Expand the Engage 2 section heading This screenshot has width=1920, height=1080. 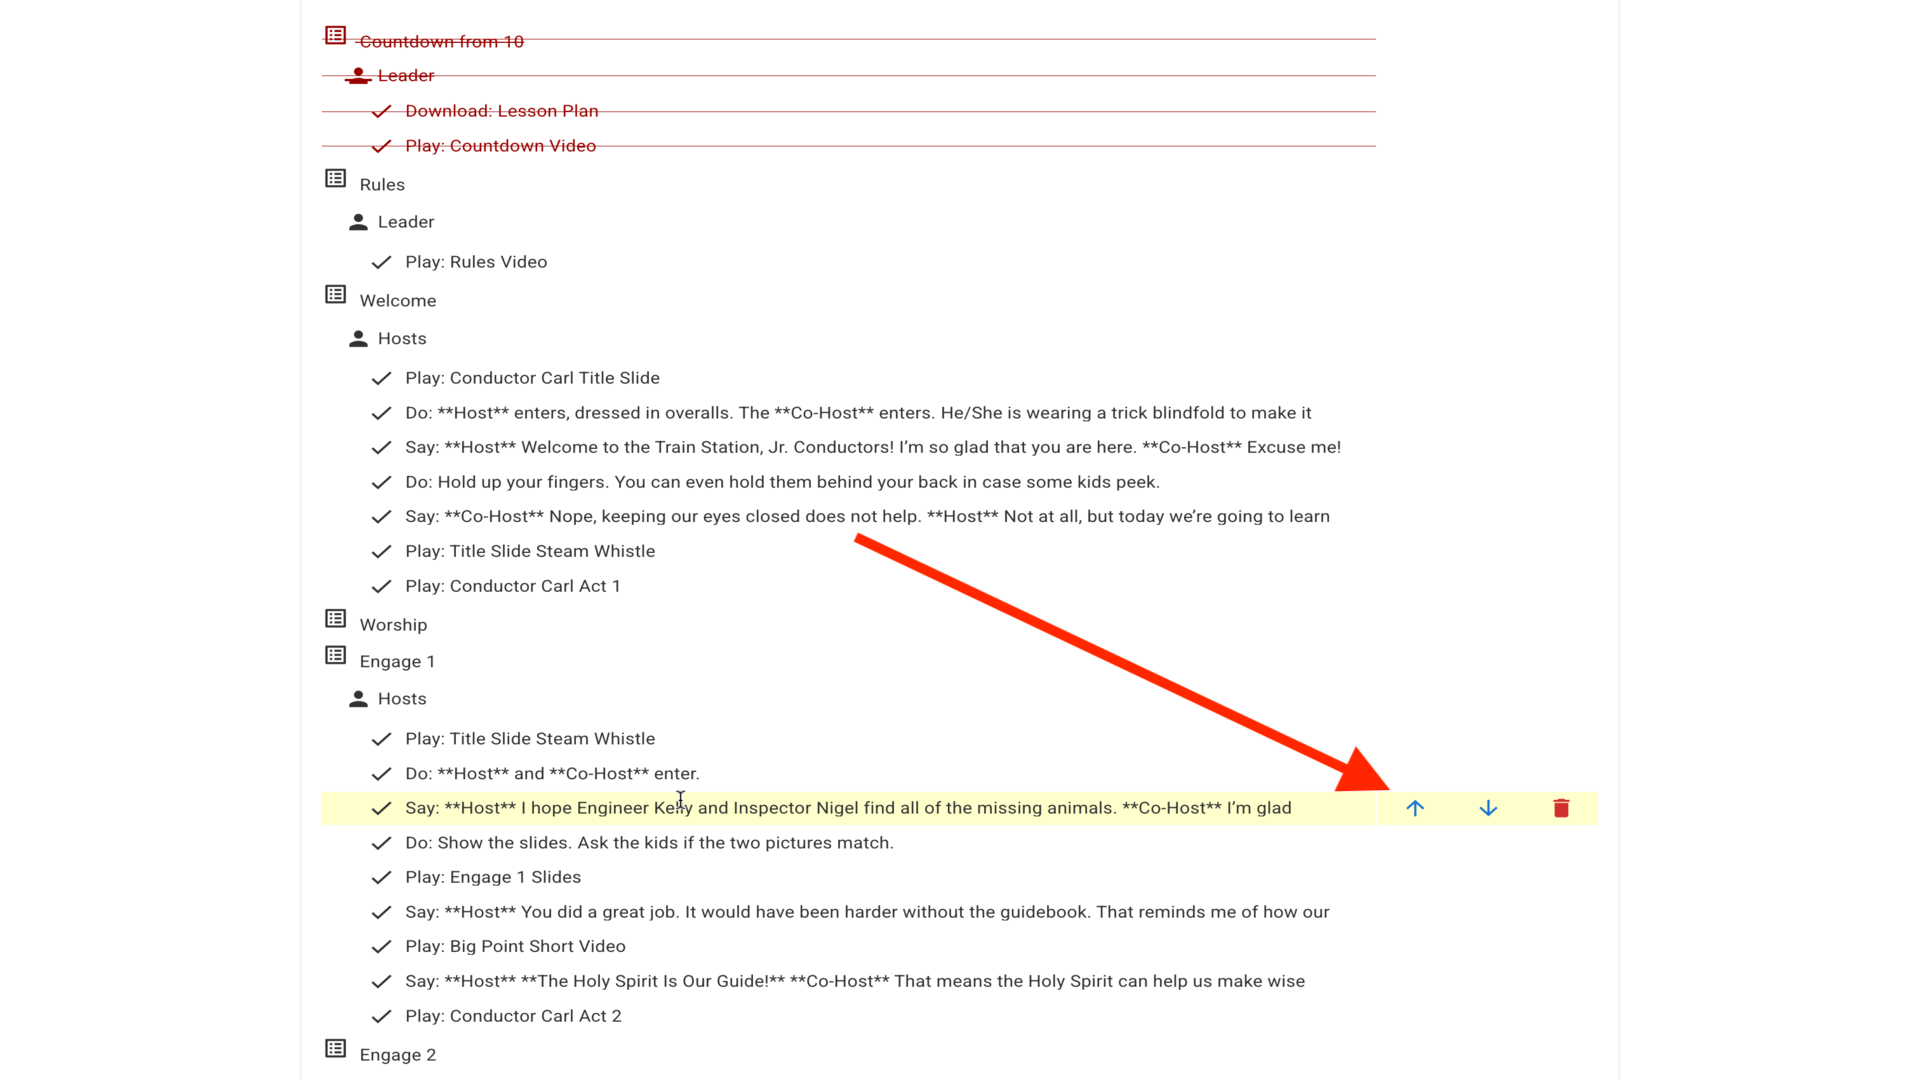point(397,1055)
